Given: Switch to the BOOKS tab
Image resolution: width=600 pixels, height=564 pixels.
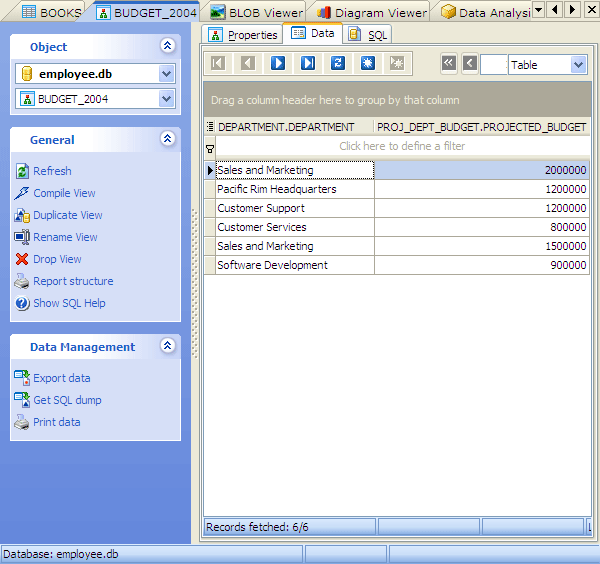Looking at the screenshot, I should point(51,13).
